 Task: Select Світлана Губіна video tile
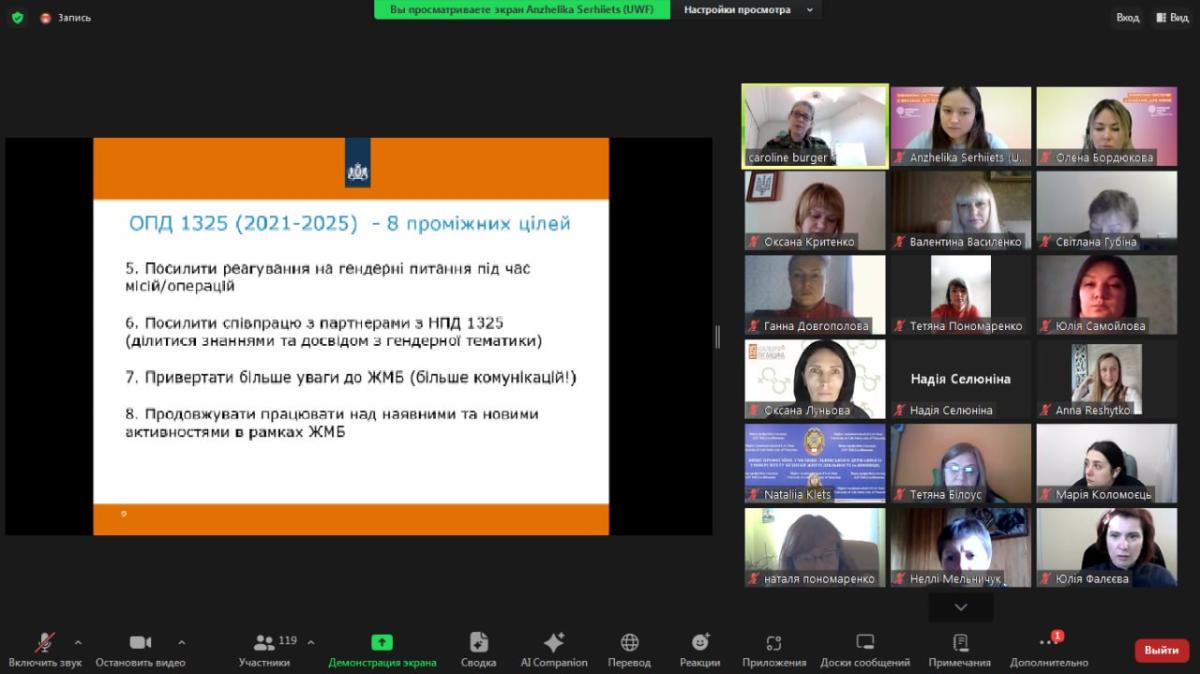(x=1106, y=210)
